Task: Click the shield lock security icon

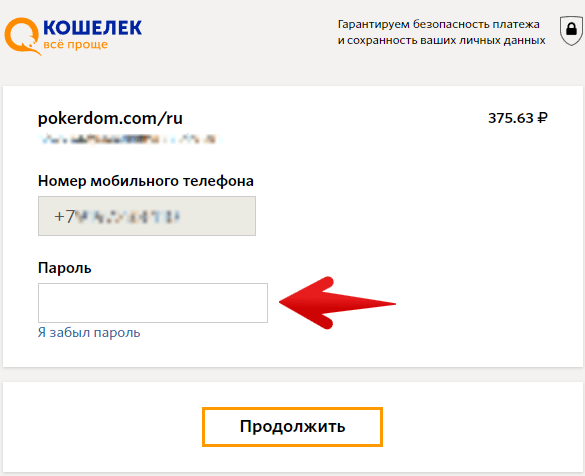Action: coord(571,31)
